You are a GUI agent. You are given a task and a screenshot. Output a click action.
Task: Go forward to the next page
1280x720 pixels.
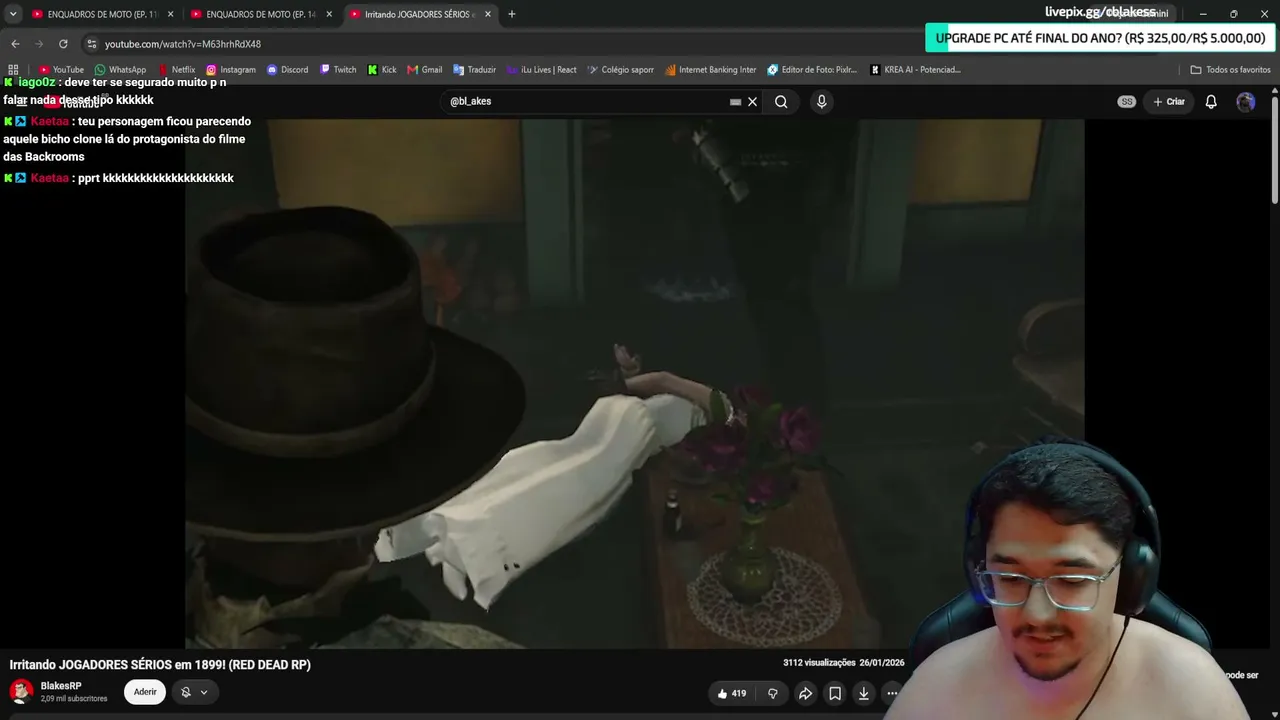(x=39, y=44)
